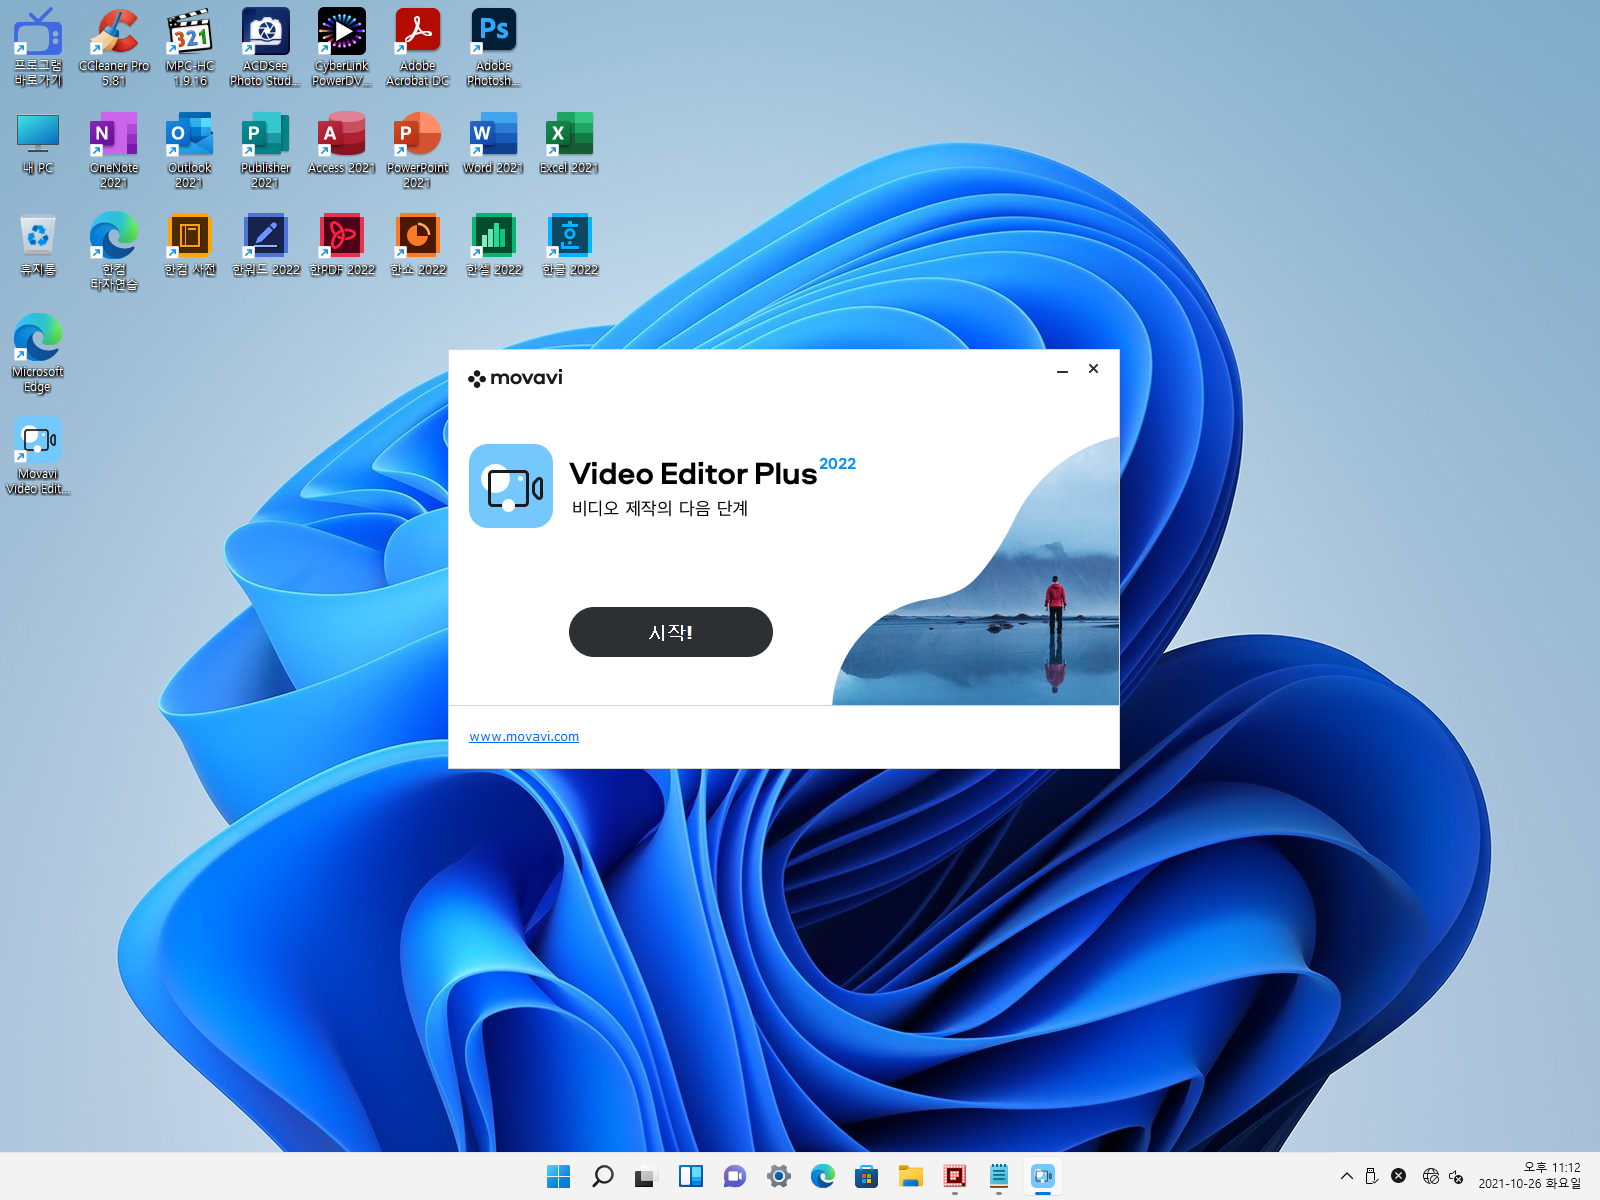Click the muted volume tray icon
Image resolution: width=1600 pixels, height=1200 pixels.
point(1457,1176)
